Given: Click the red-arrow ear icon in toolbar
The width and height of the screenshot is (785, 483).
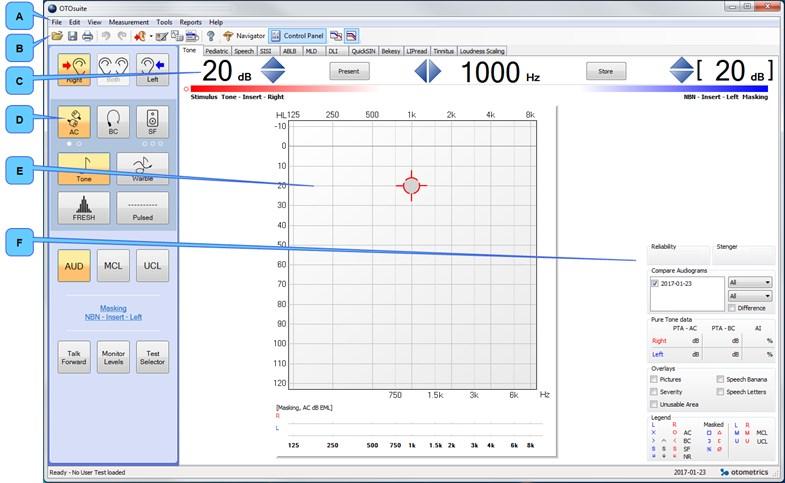Looking at the screenshot, I should point(140,36).
